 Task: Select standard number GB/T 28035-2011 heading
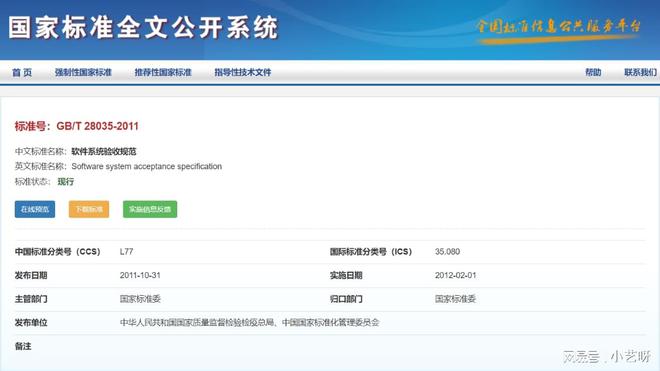click(x=77, y=126)
